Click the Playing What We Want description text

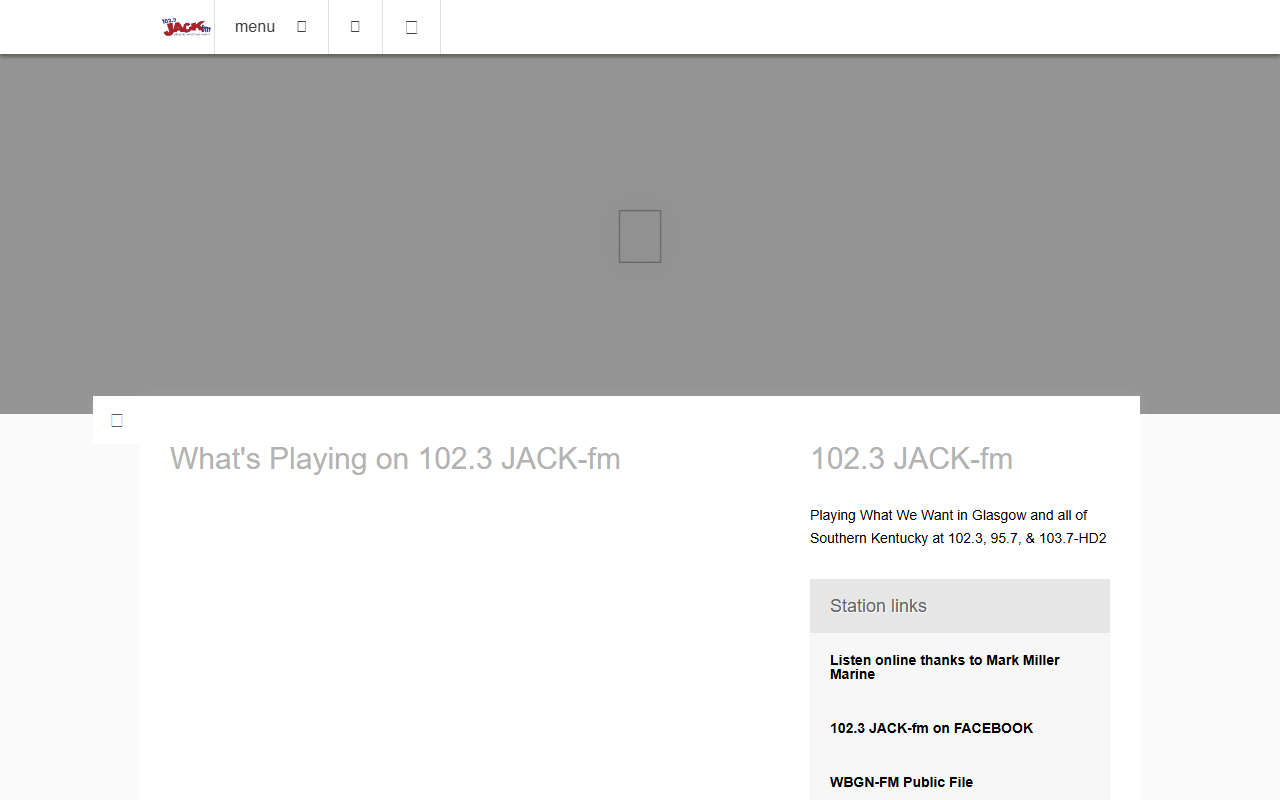(x=958, y=527)
